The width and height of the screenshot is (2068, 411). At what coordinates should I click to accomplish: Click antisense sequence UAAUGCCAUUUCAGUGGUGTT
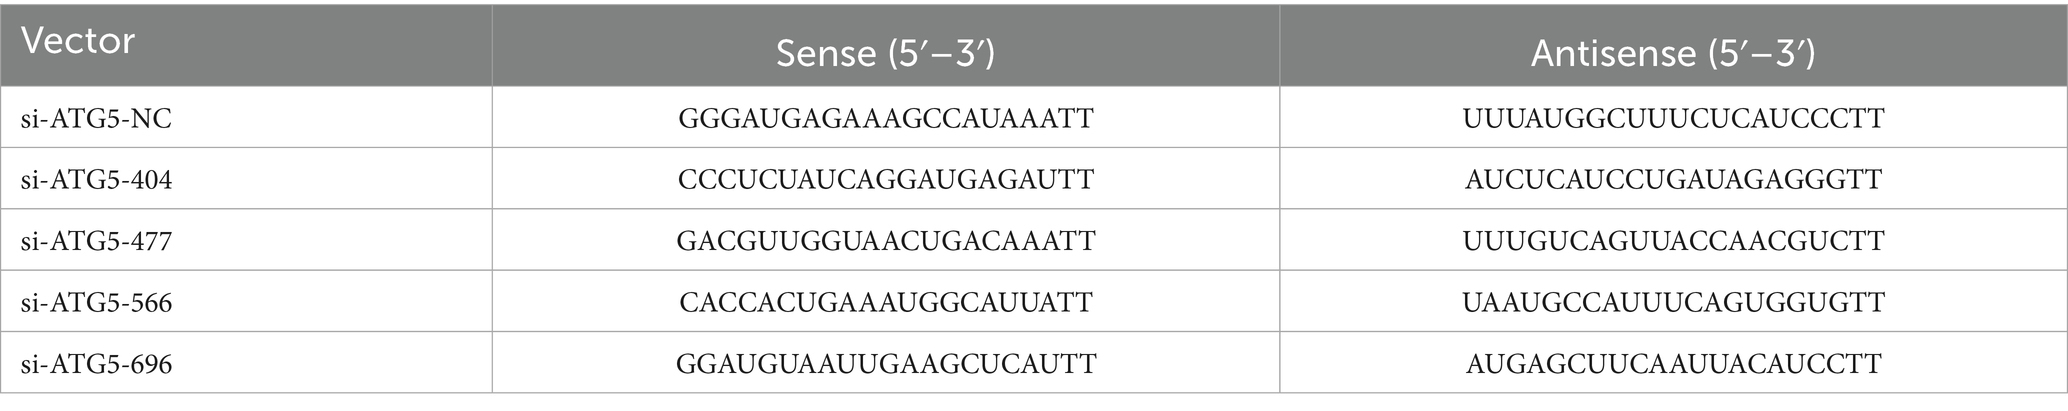1673,302
